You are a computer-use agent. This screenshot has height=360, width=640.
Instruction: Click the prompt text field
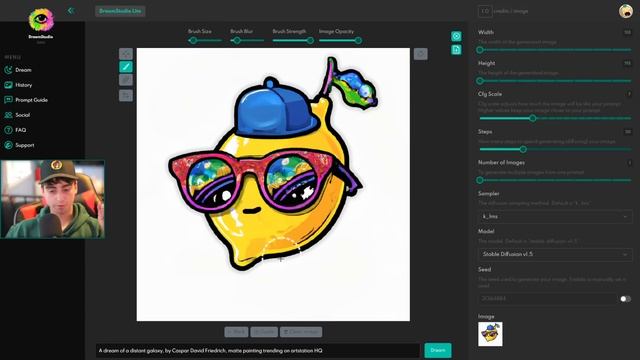[x=258, y=351]
